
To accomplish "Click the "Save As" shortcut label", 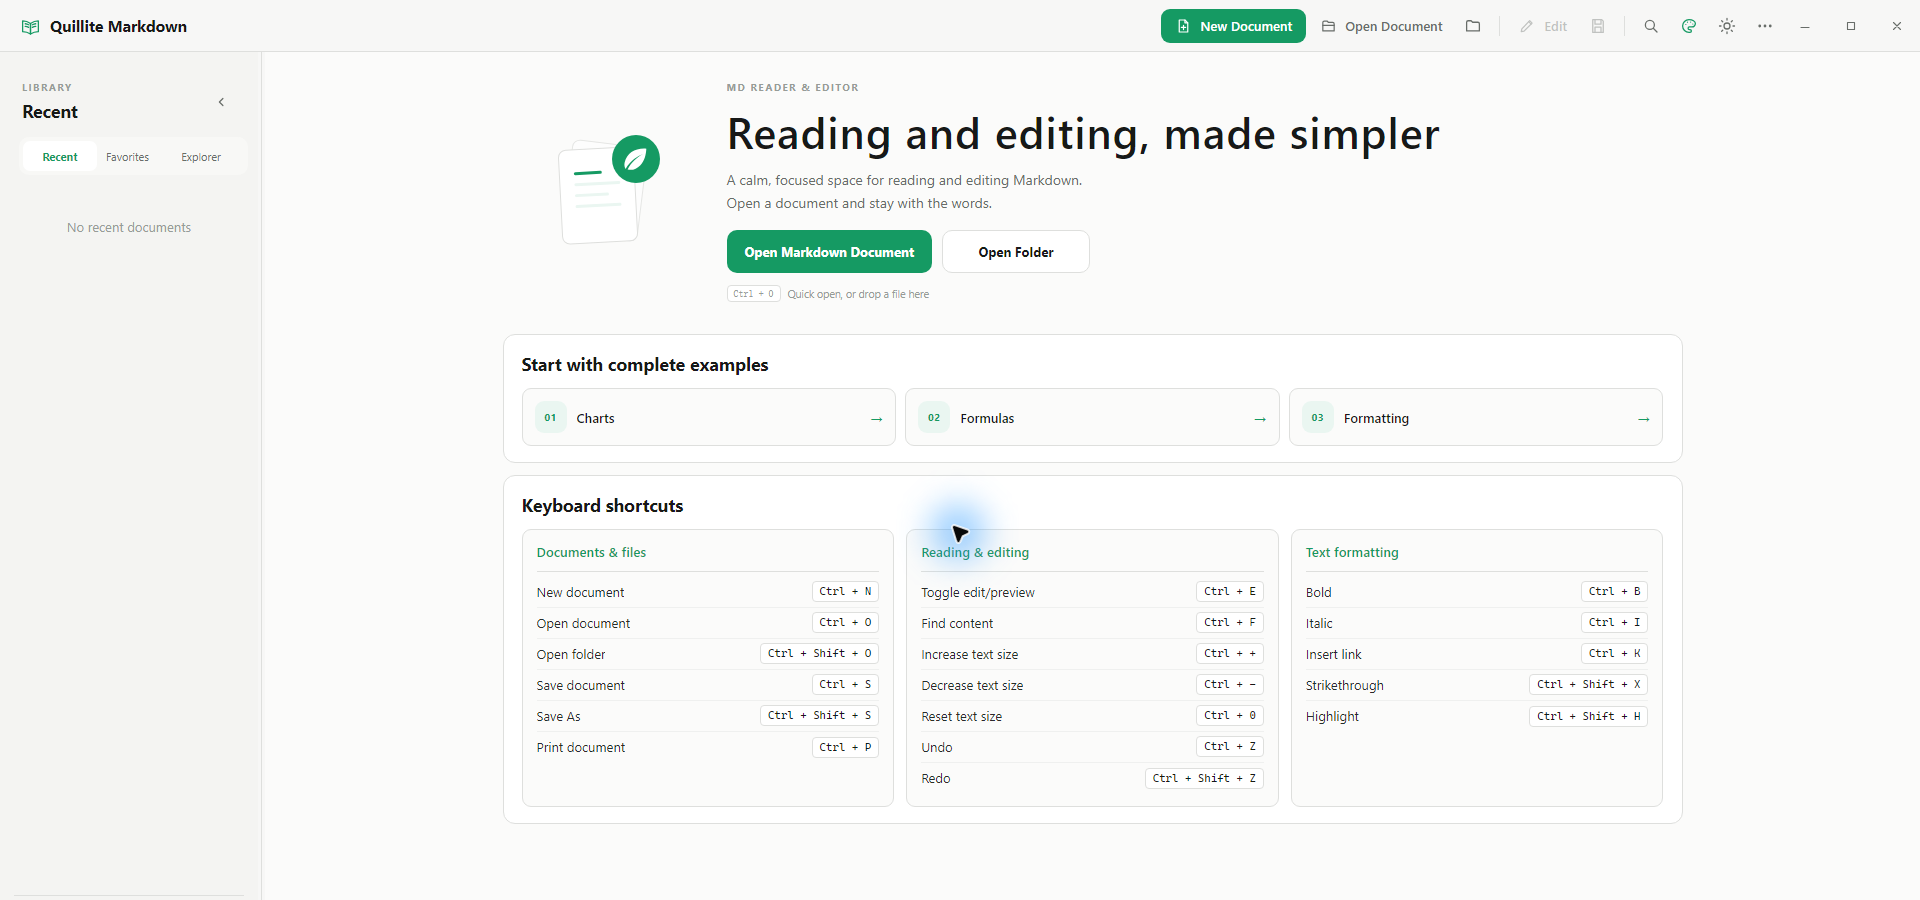I will [558, 717].
